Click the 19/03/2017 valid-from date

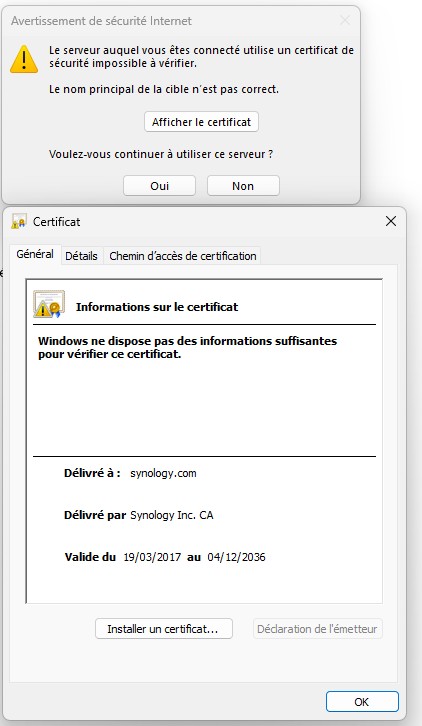(x=152, y=557)
